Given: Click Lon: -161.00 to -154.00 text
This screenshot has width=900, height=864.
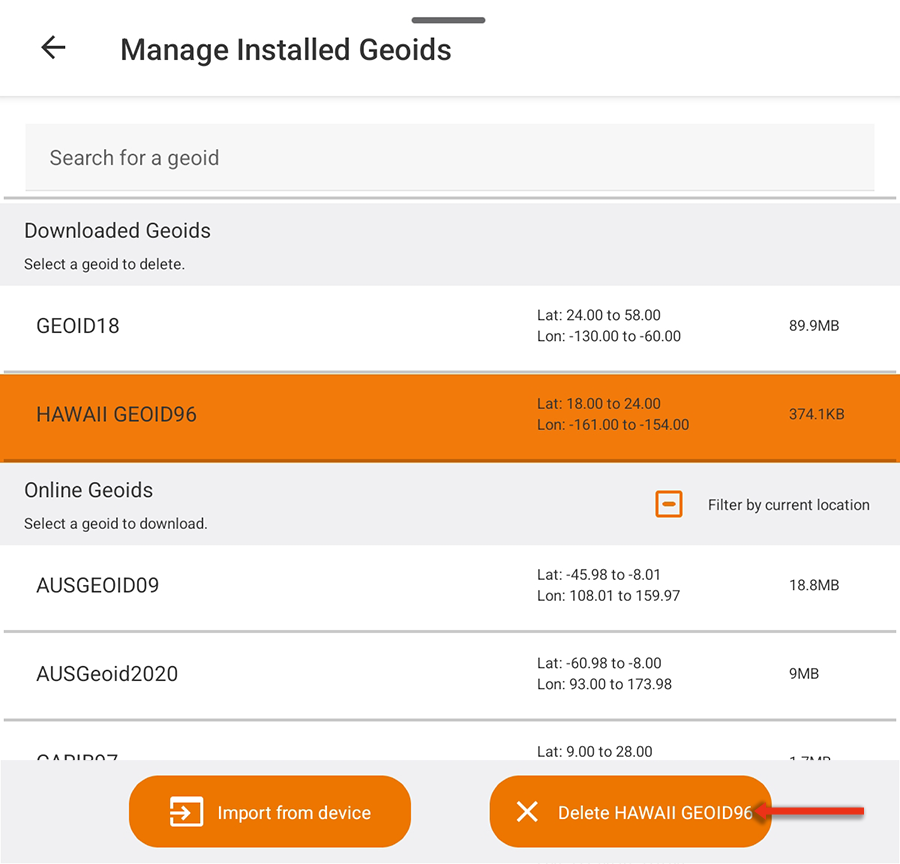Looking at the screenshot, I should (x=613, y=425).
